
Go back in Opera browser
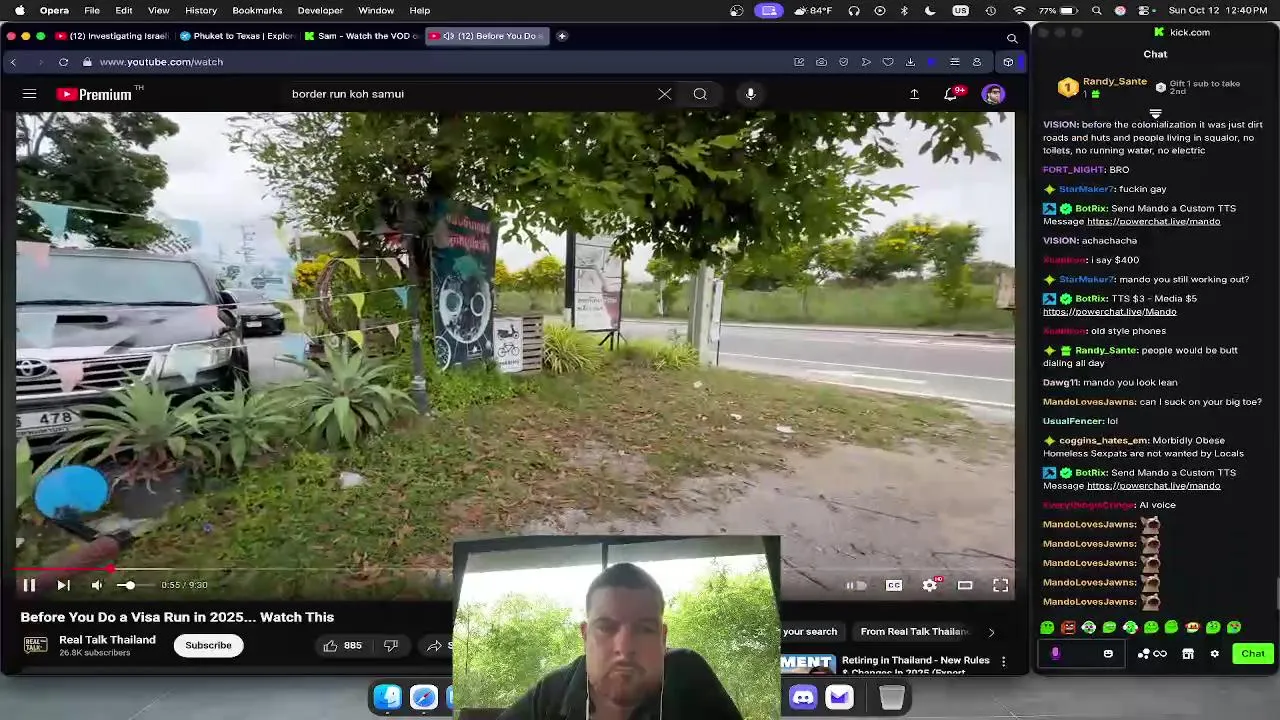point(13,62)
